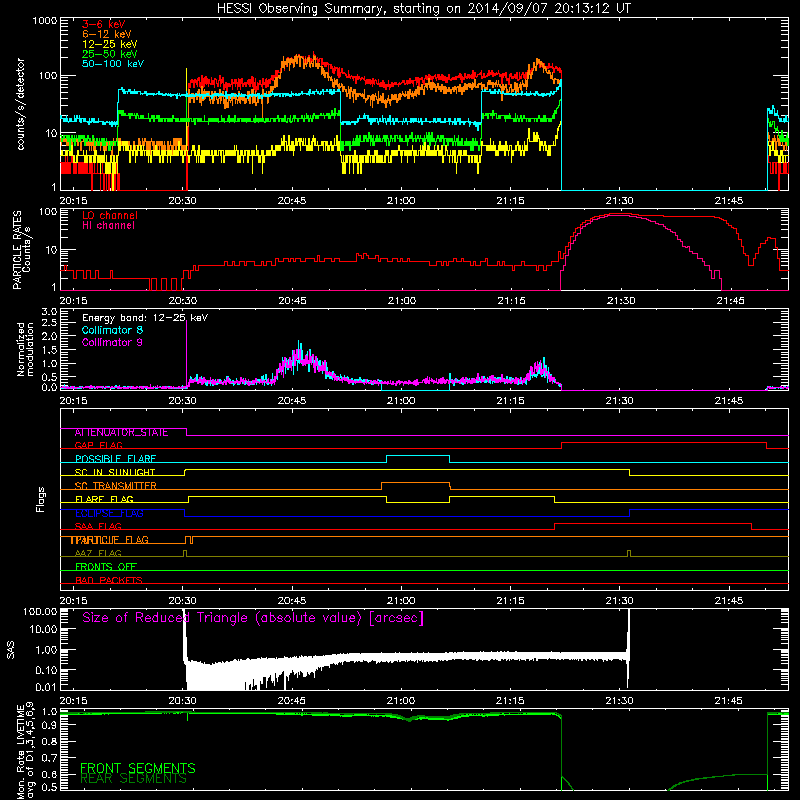Select the 3-6 keV legend label
This screenshot has height=800, width=800.
103,24
